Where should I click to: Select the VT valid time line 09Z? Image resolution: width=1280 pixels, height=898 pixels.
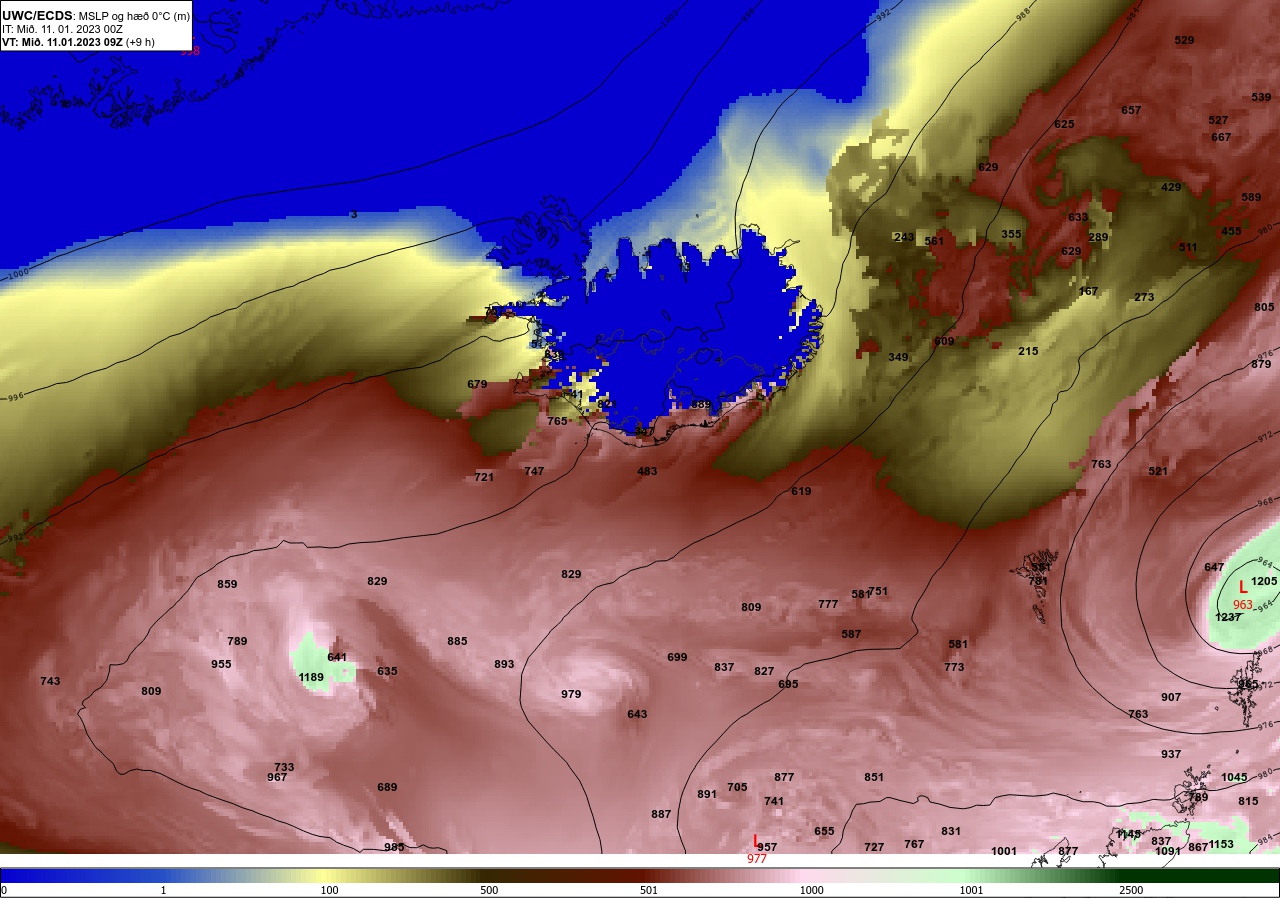[x=78, y=42]
